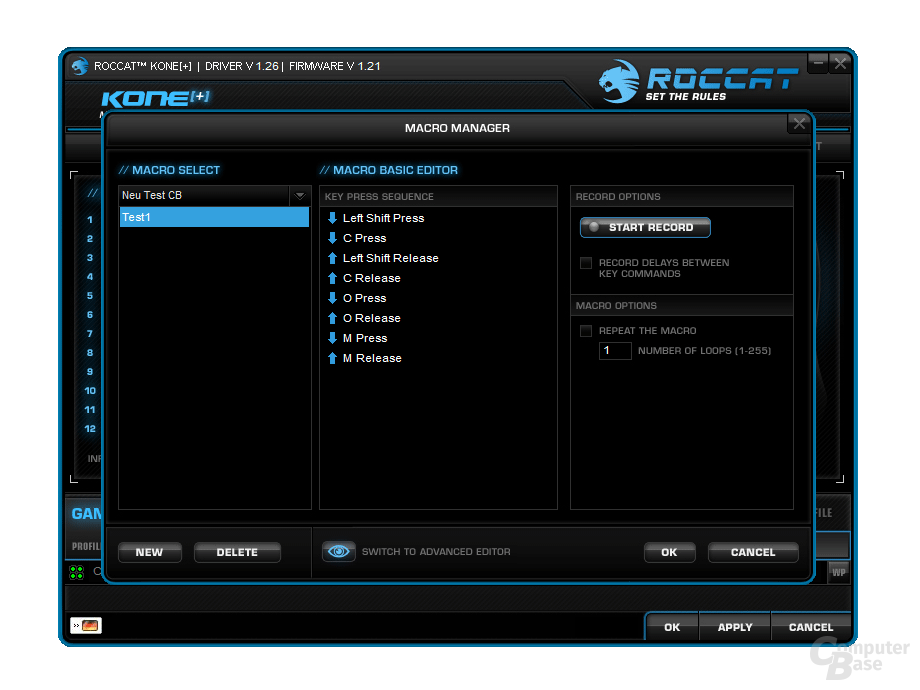Screen dimensions: 920x690
Task: Click the up arrow icon beside M Release
Action: 332,358
